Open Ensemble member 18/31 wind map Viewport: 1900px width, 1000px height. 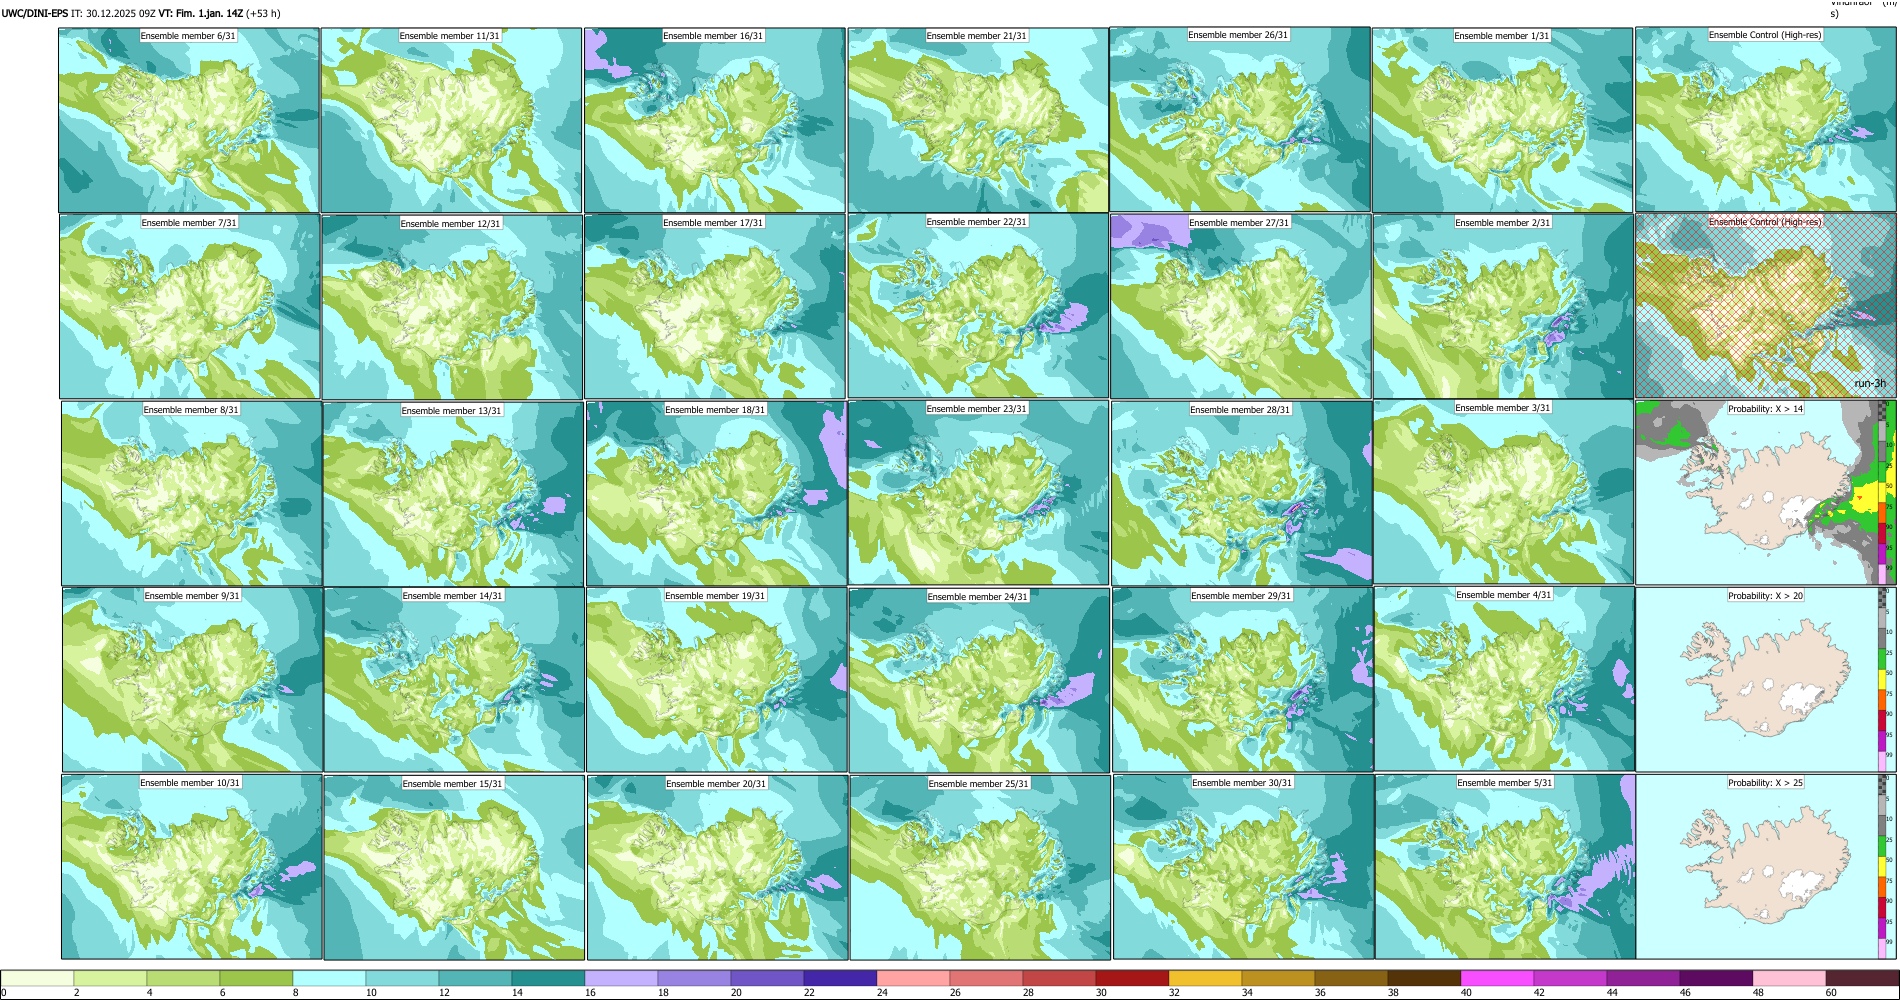tap(716, 494)
